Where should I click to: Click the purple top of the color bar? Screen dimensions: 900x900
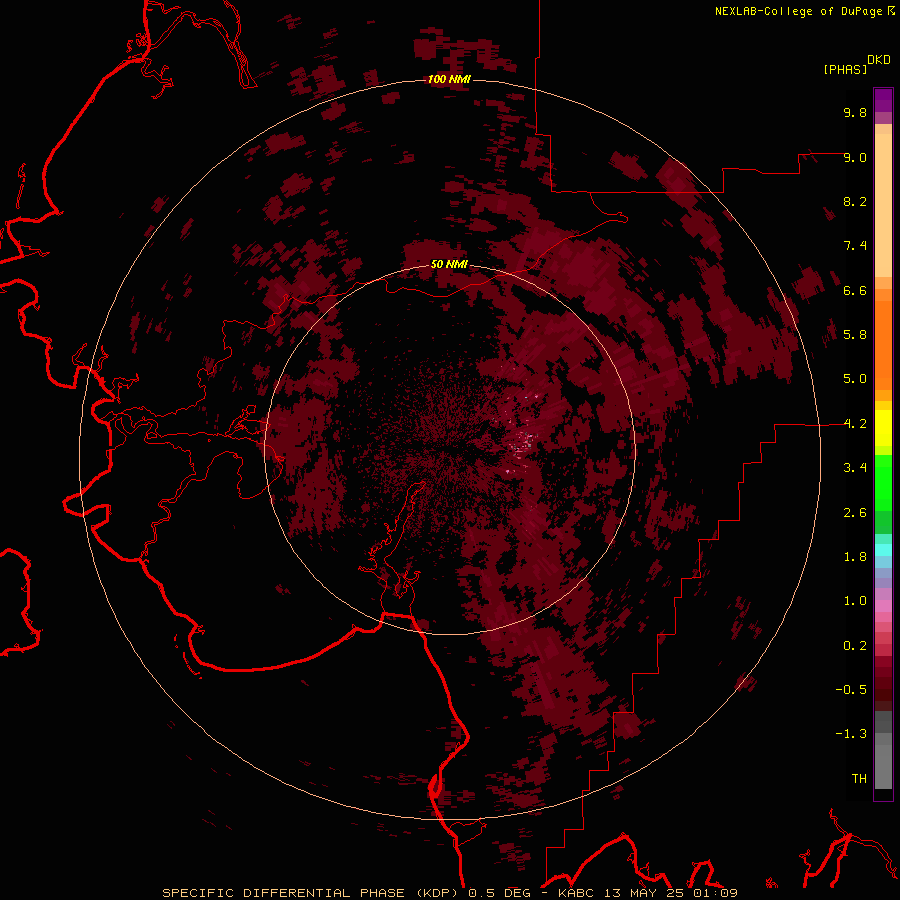[883, 100]
